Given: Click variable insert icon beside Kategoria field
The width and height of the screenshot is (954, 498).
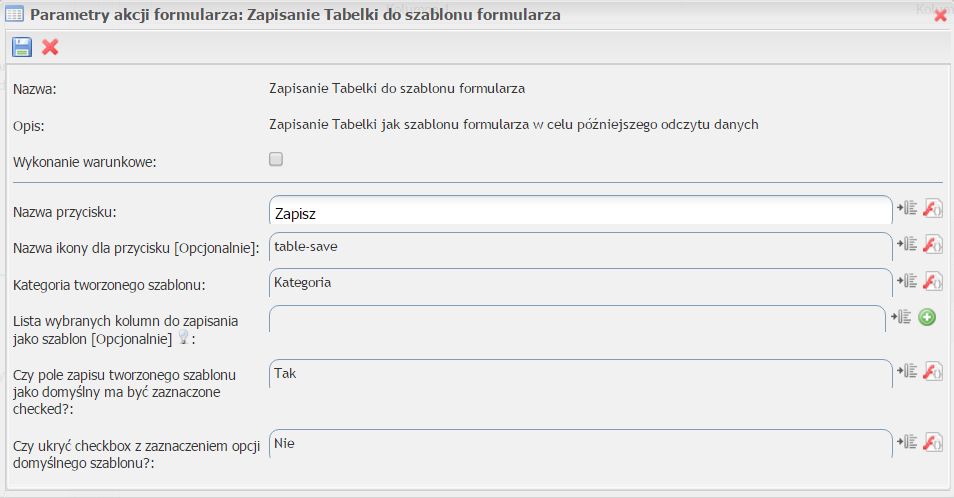Looking at the screenshot, I should 907,280.
